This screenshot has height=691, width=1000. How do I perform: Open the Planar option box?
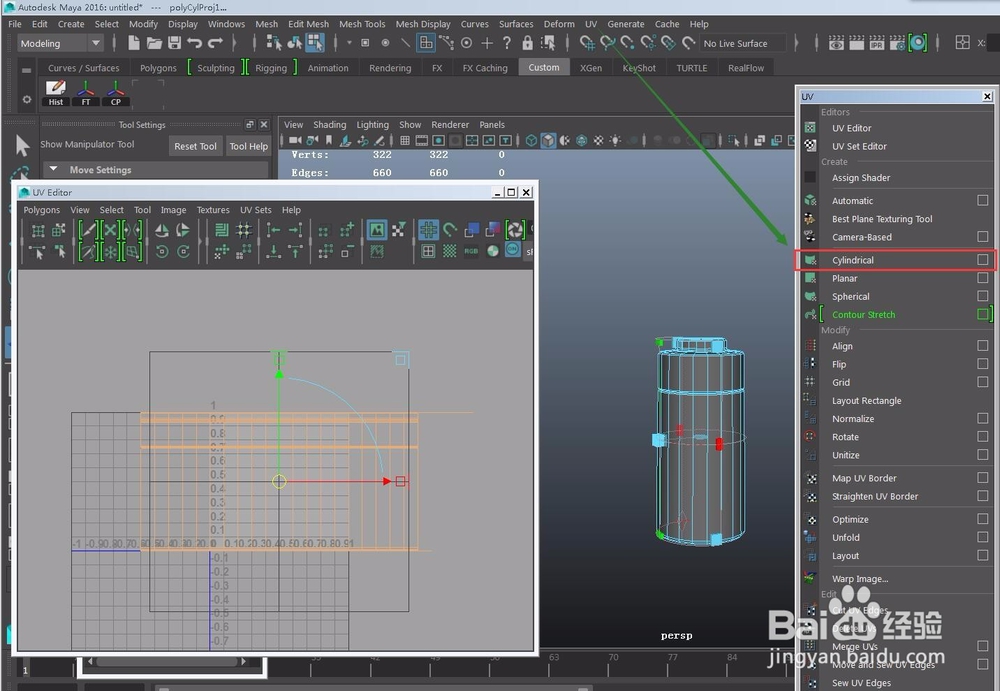point(982,278)
